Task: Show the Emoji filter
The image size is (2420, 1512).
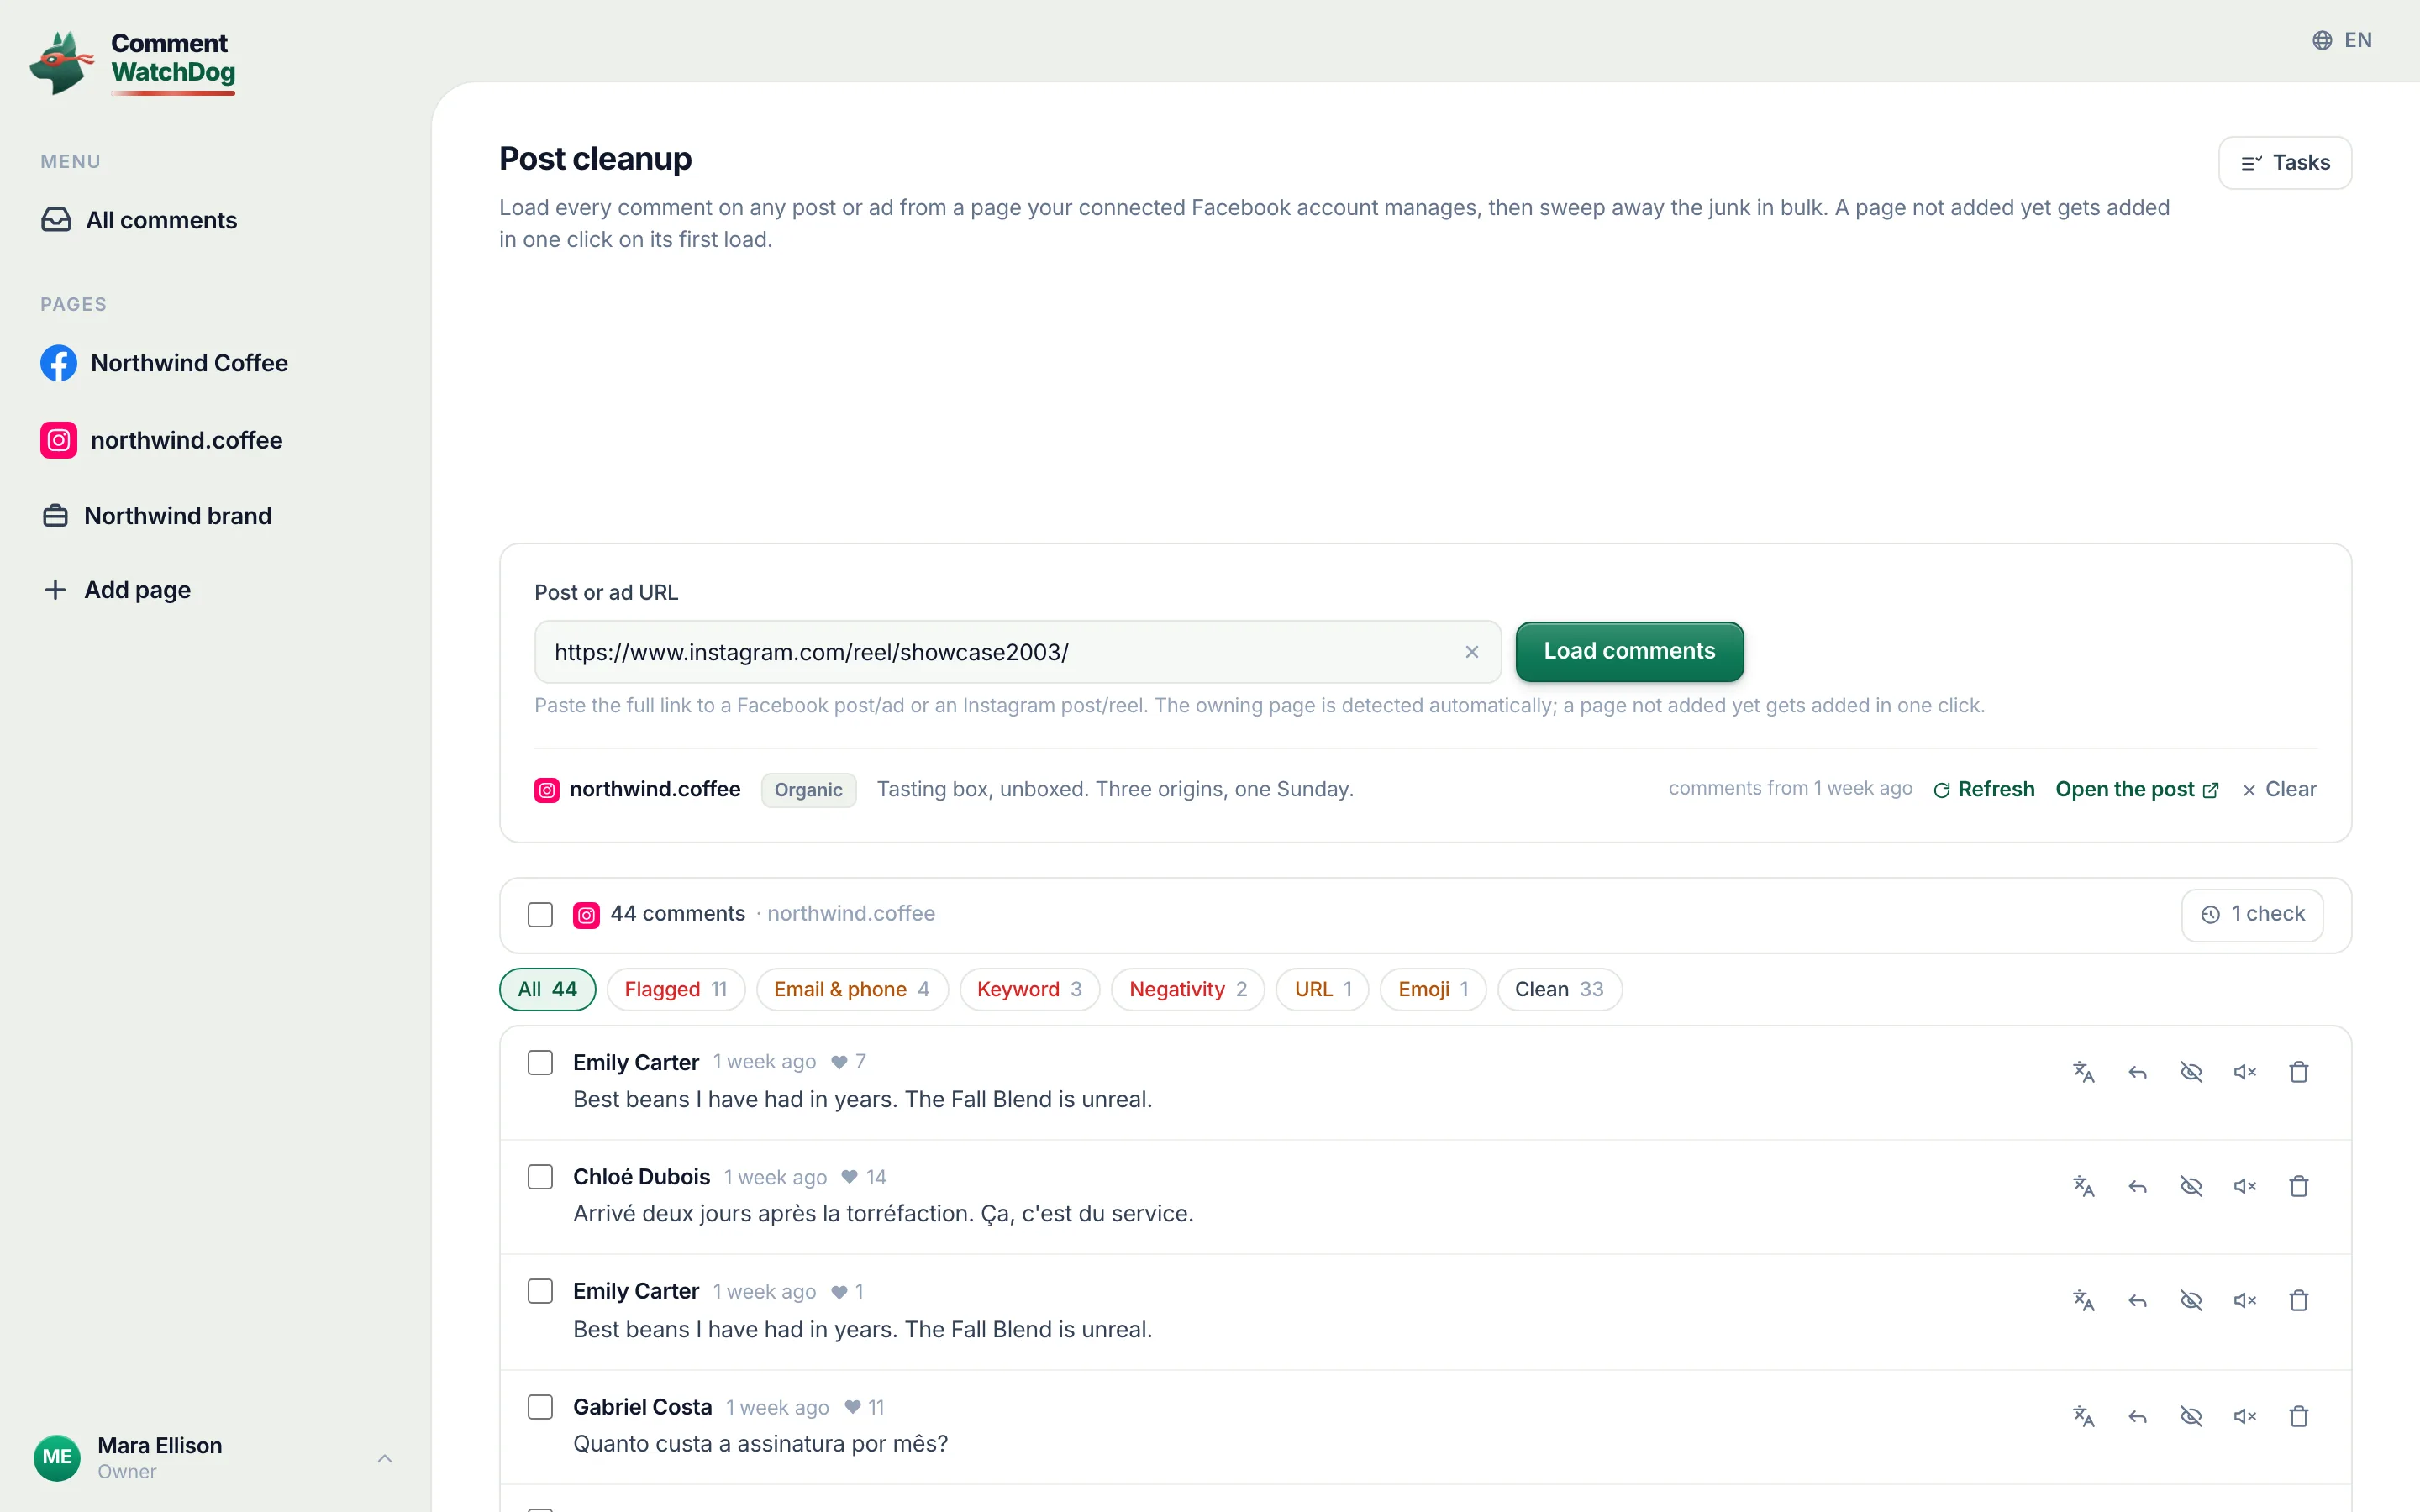Action: point(1433,989)
